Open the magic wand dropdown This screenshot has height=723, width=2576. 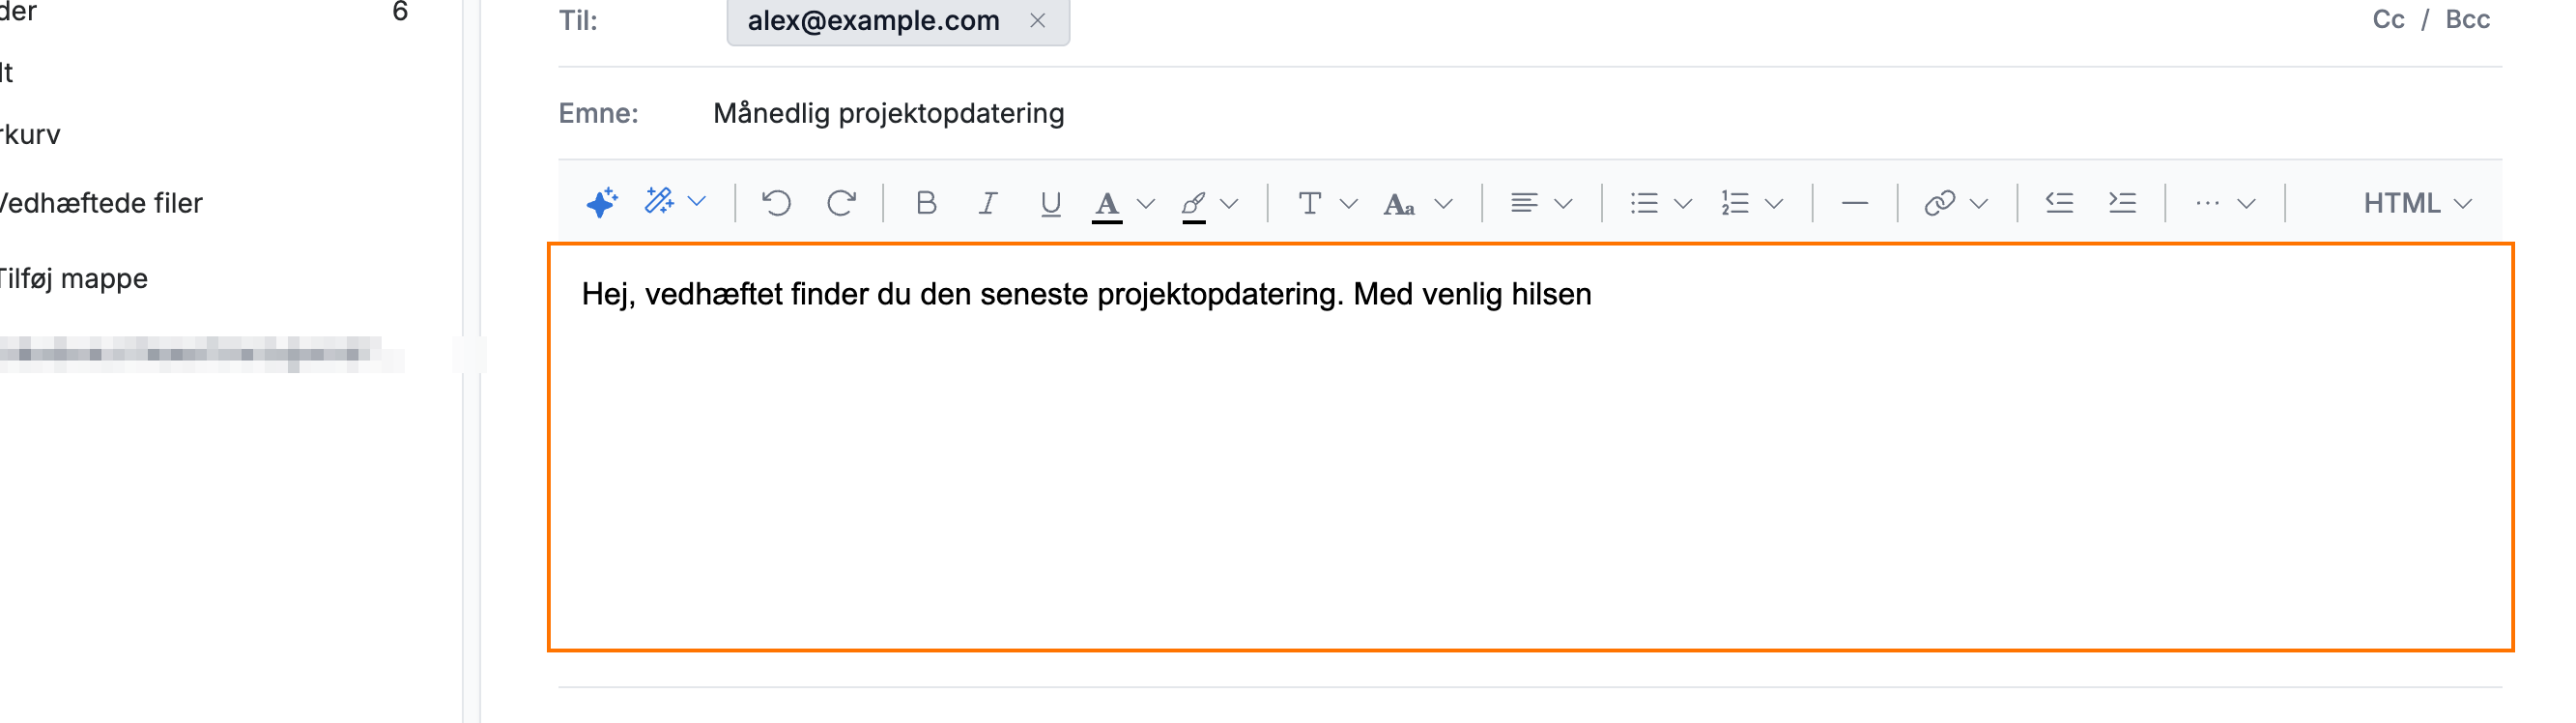pos(697,202)
